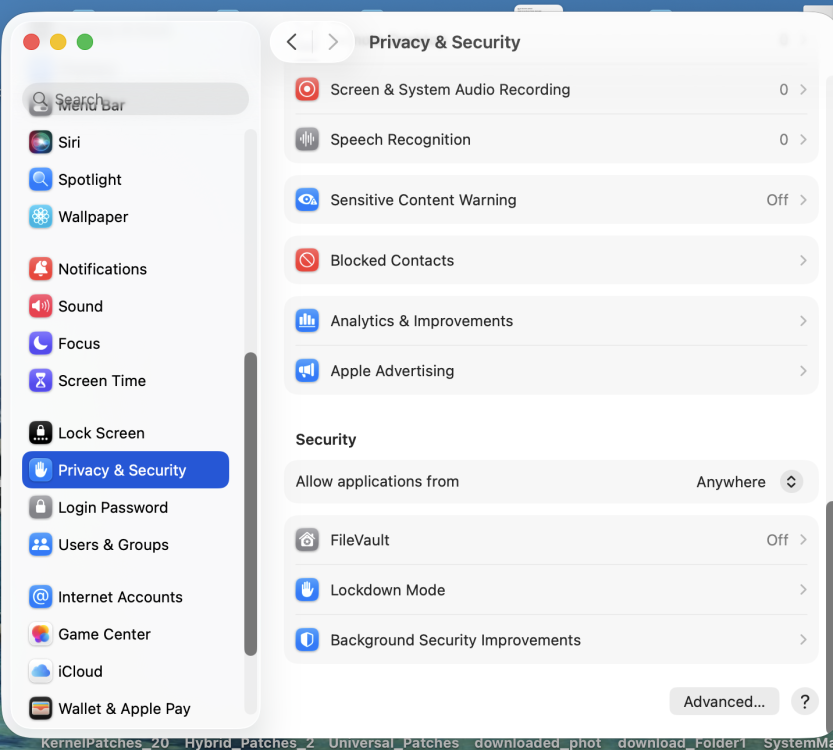Select Lock Screen label in sidebar
833x750 pixels.
pos(101,433)
